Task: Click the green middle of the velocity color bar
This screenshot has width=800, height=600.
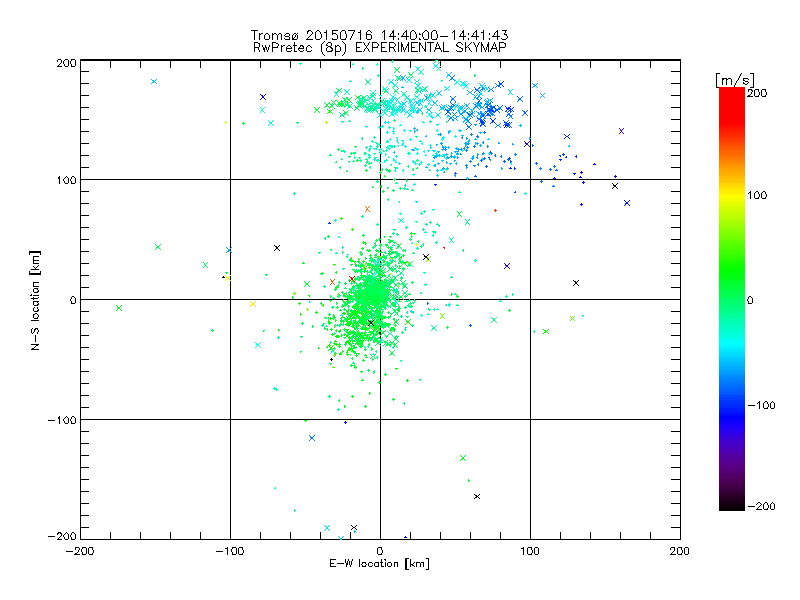Action: [x=732, y=286]
